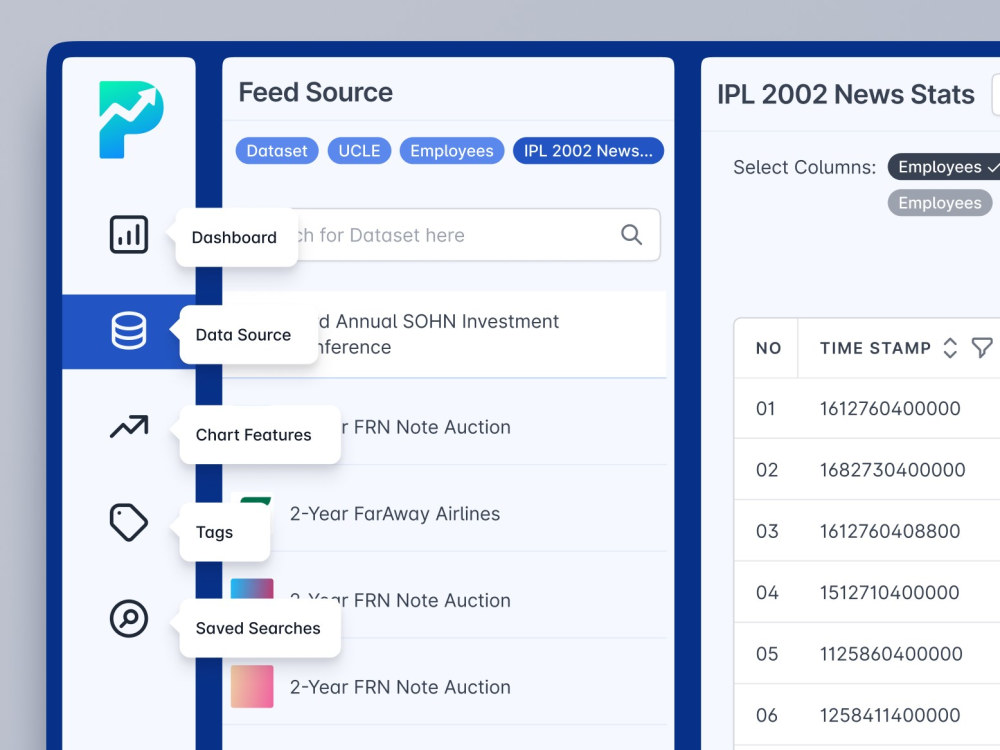This screenshot has height=750, width=1000.
Task: Click the IPL 2002 News Stats title
Action: (846, 94)
